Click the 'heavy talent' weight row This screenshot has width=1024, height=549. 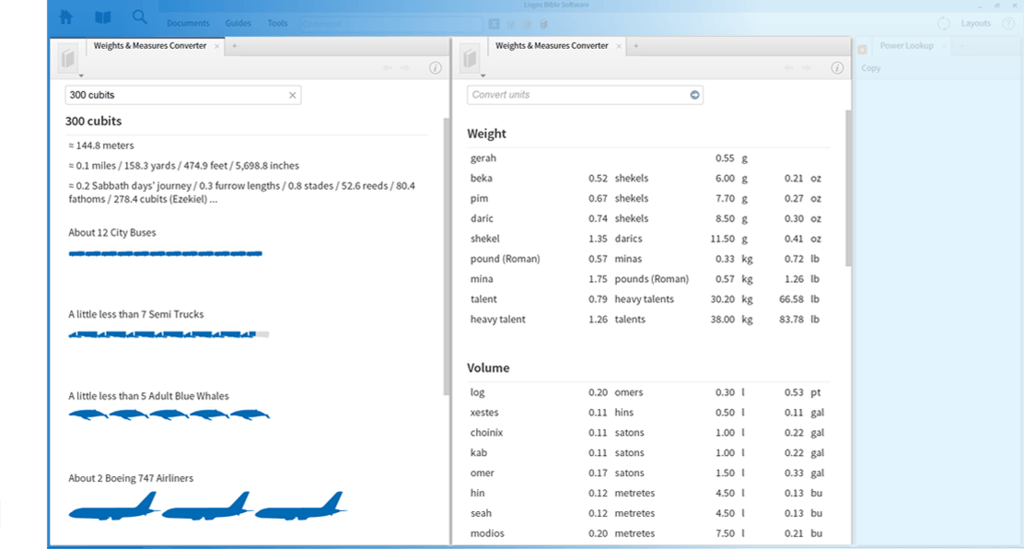[648, 320]
